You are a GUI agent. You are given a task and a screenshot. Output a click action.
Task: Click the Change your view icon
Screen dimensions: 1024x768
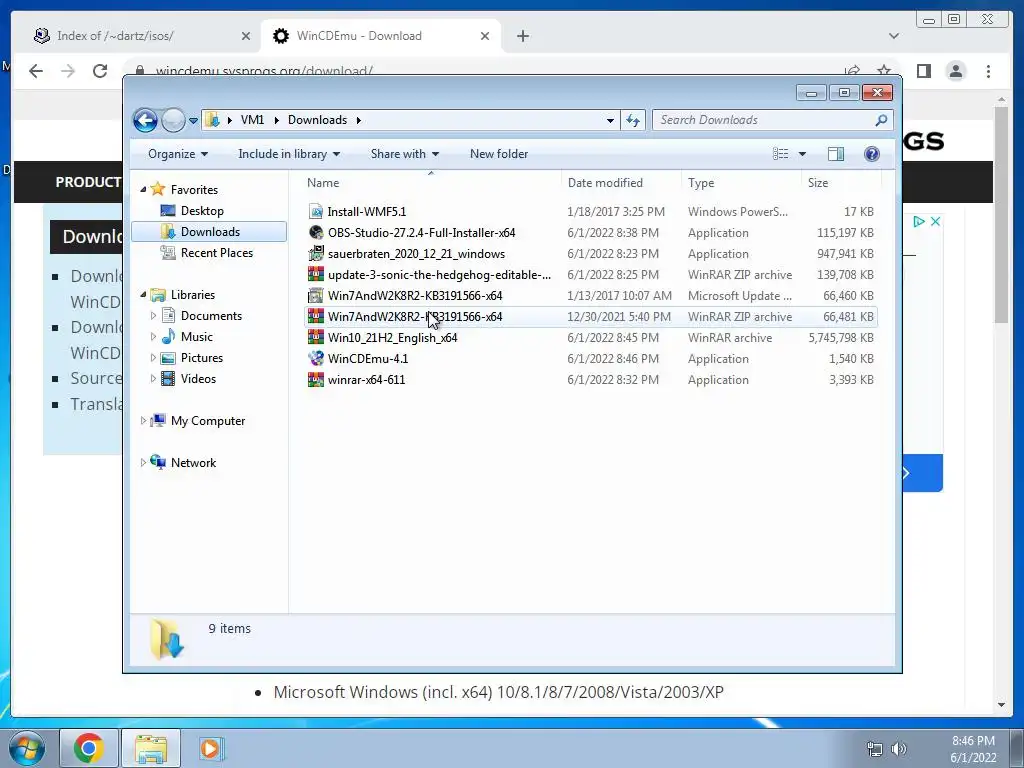(x=780, y=154)
